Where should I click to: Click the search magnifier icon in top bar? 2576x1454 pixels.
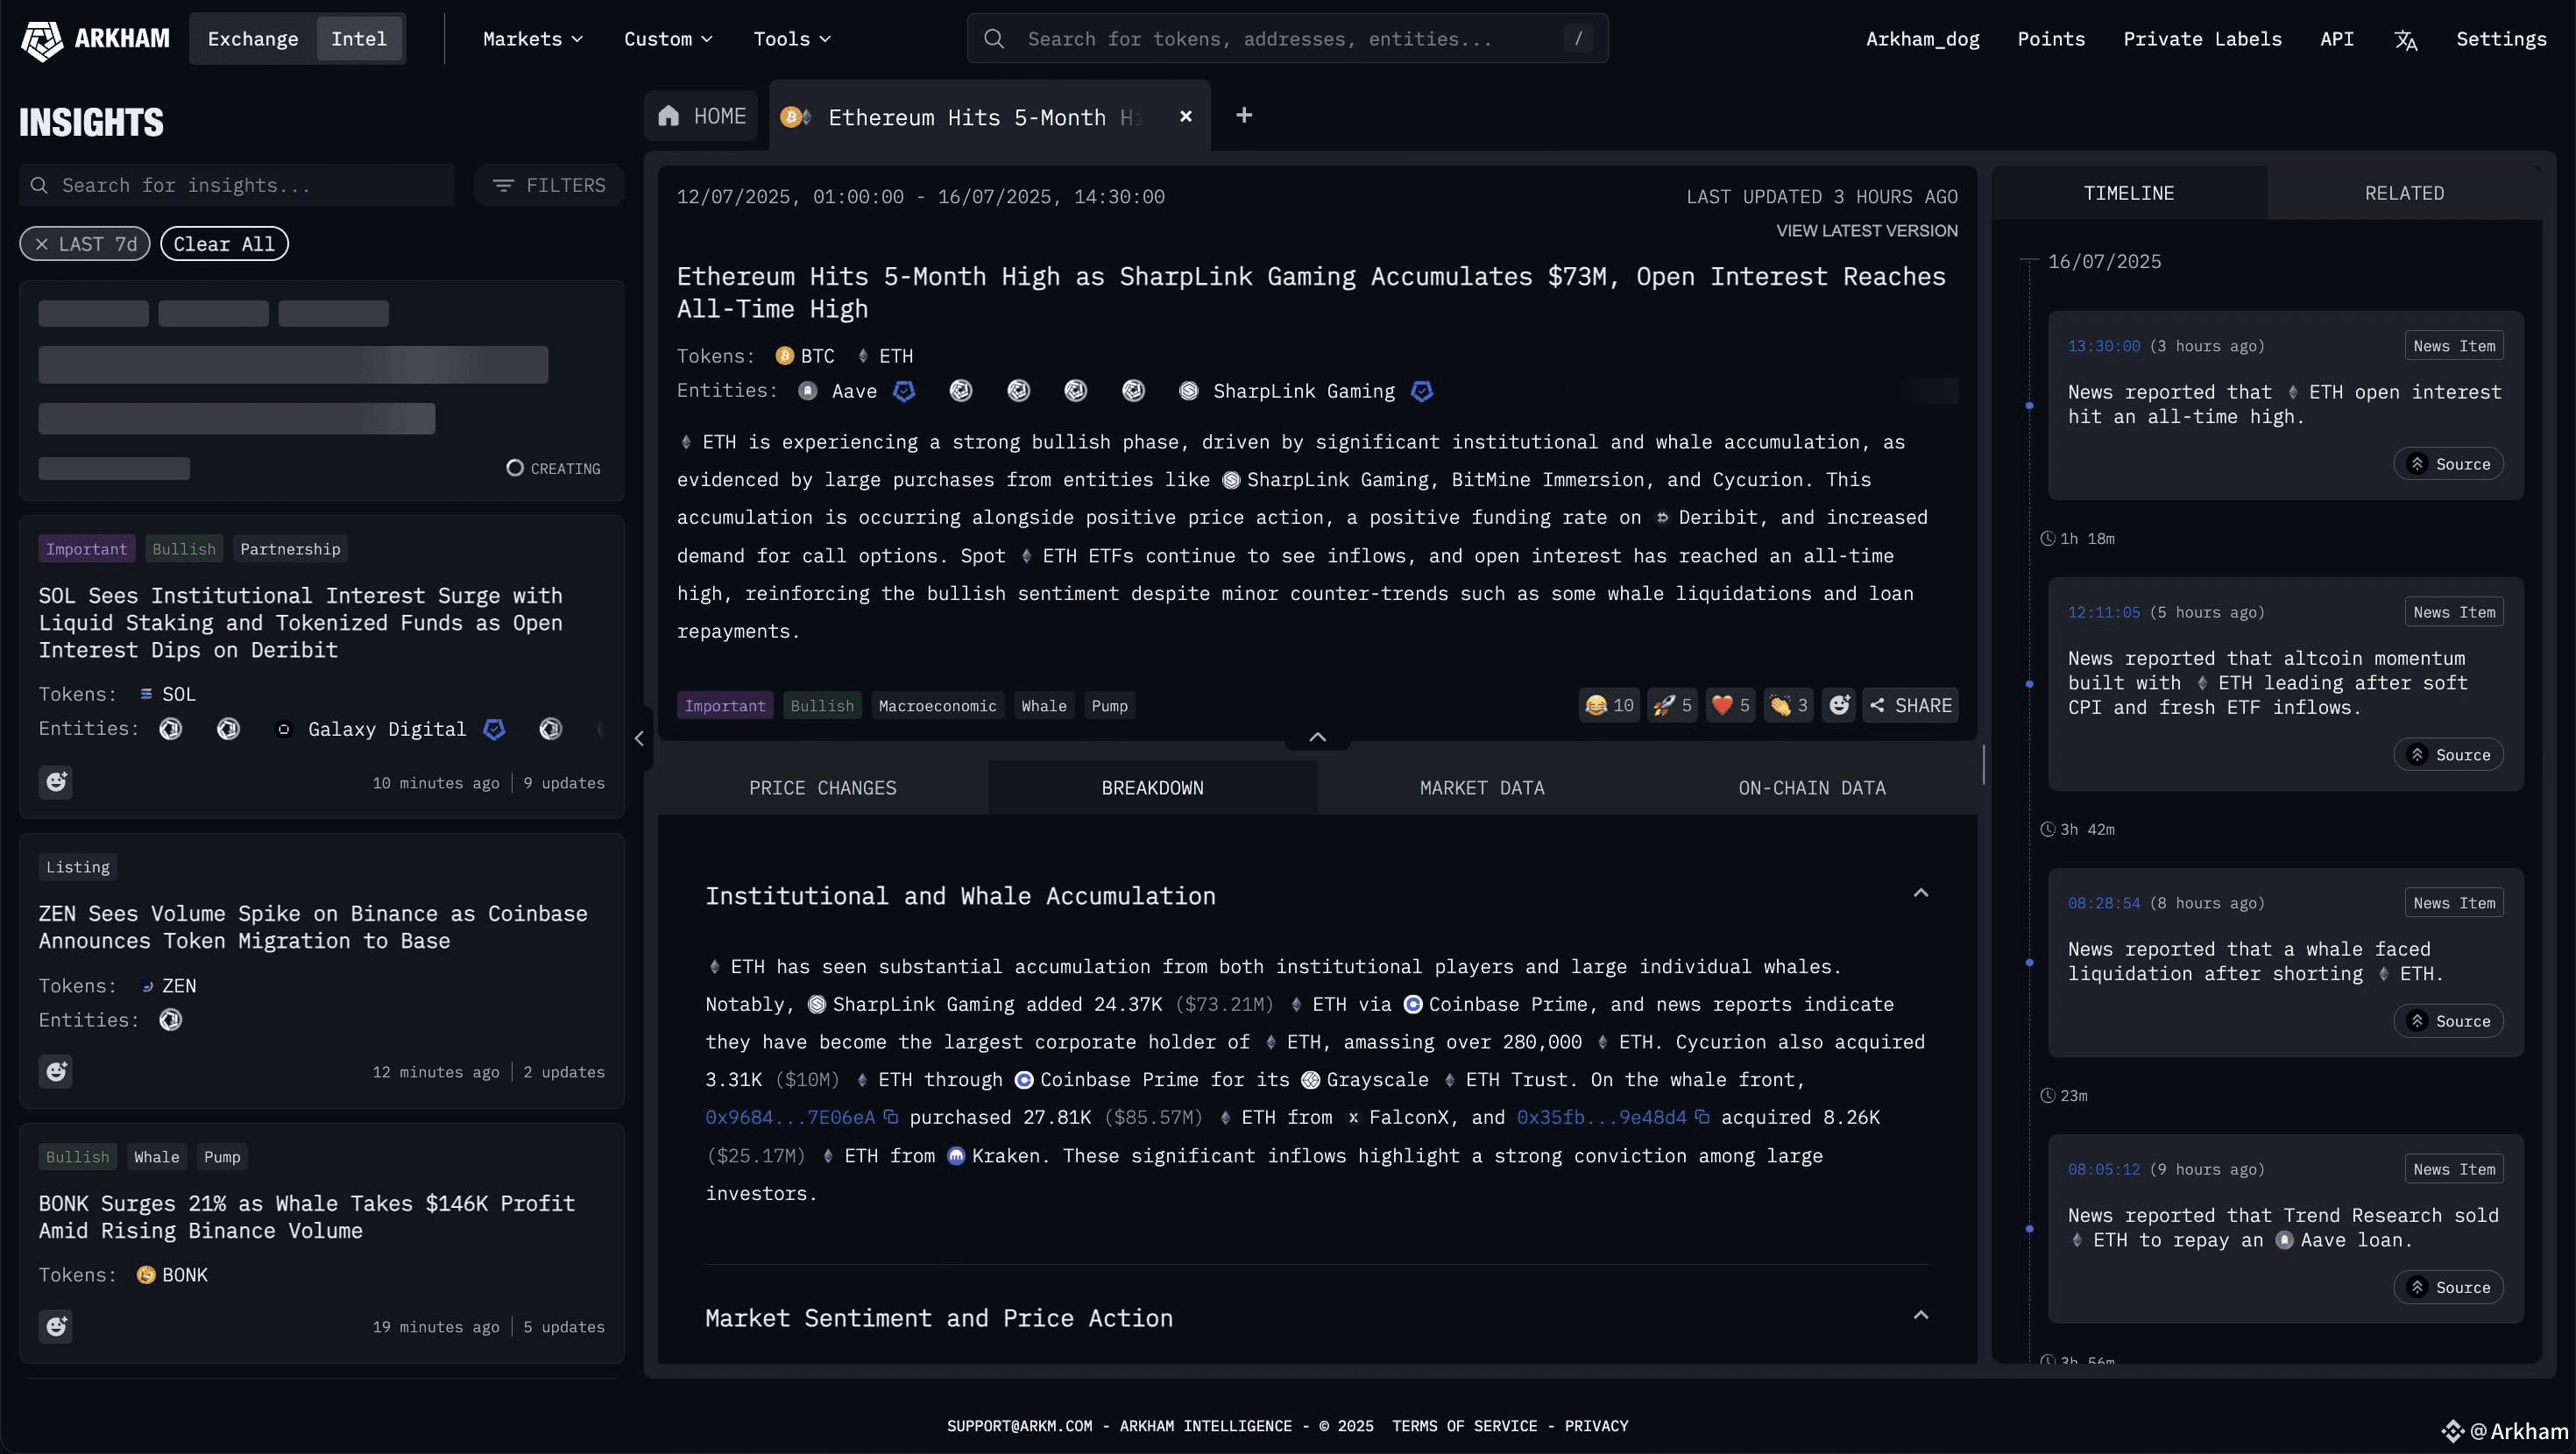[x=993, y=39]
